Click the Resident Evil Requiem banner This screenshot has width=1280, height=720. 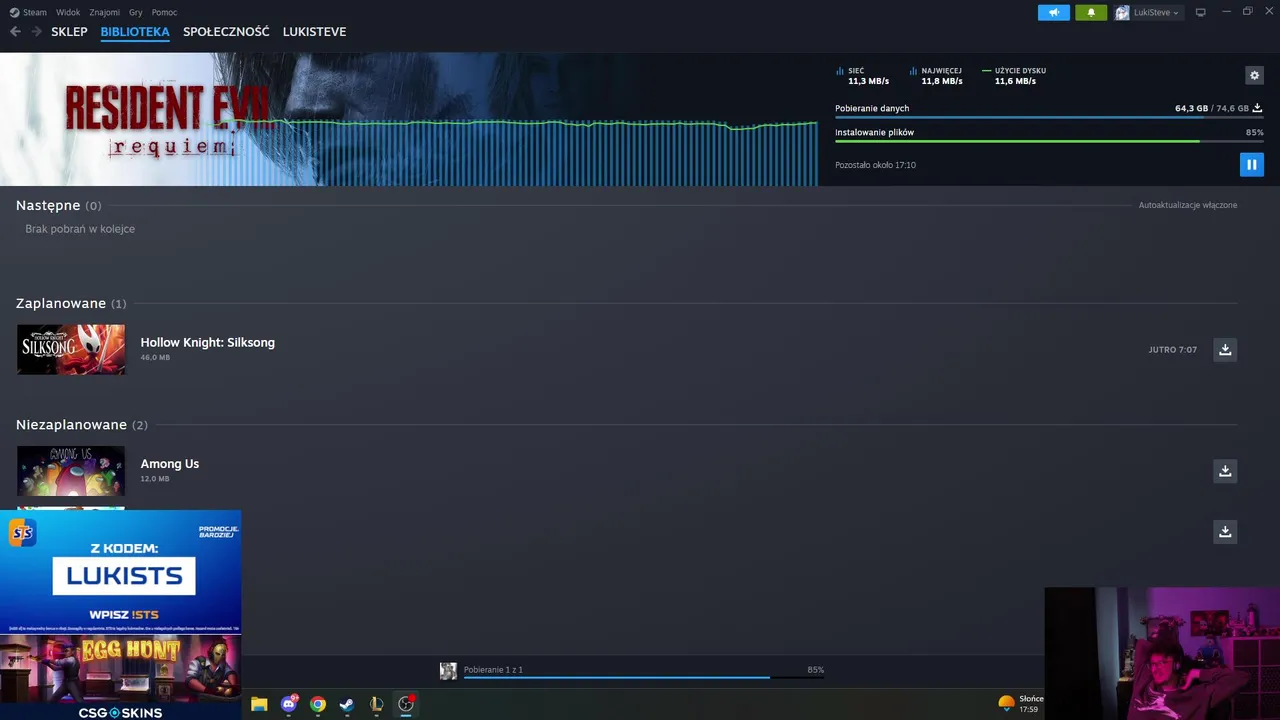coord(408,119)
